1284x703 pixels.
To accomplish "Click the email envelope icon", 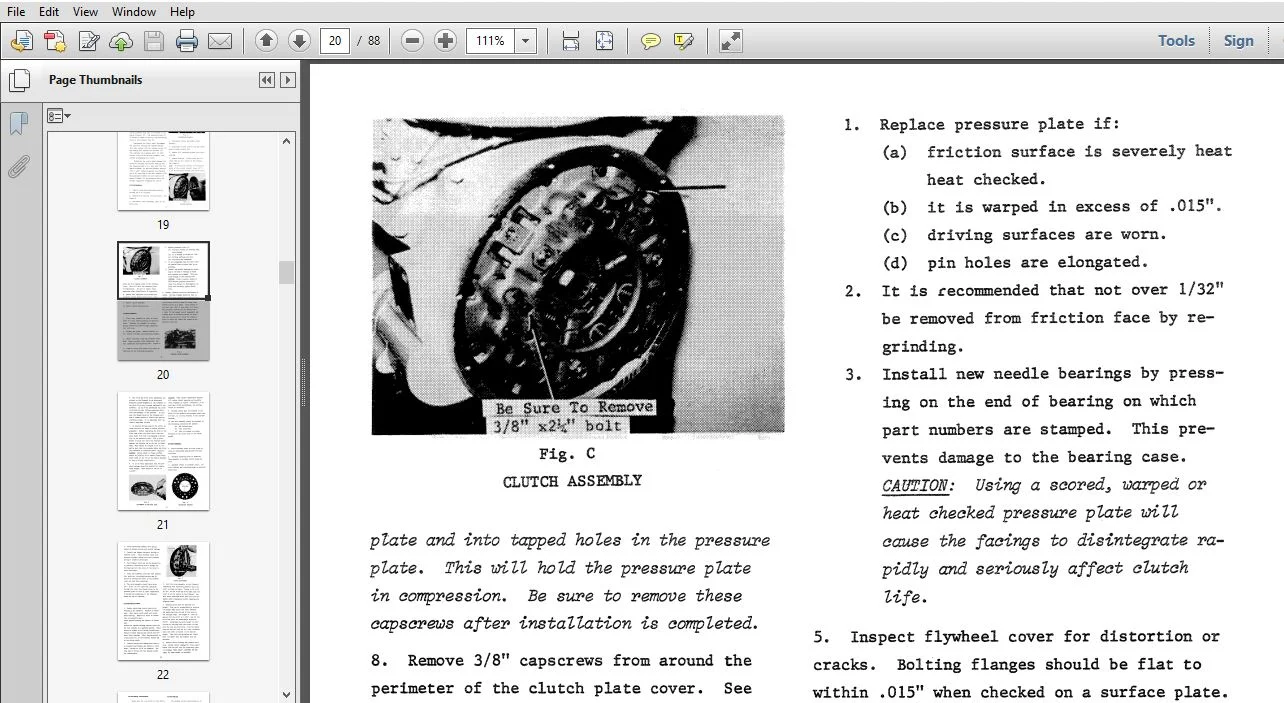I will click(x=220, y=41).
